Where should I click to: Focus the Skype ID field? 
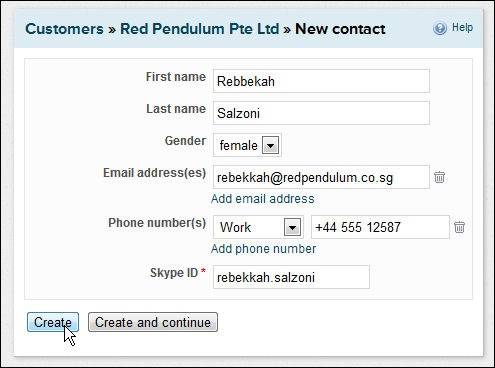pos(291,277)
